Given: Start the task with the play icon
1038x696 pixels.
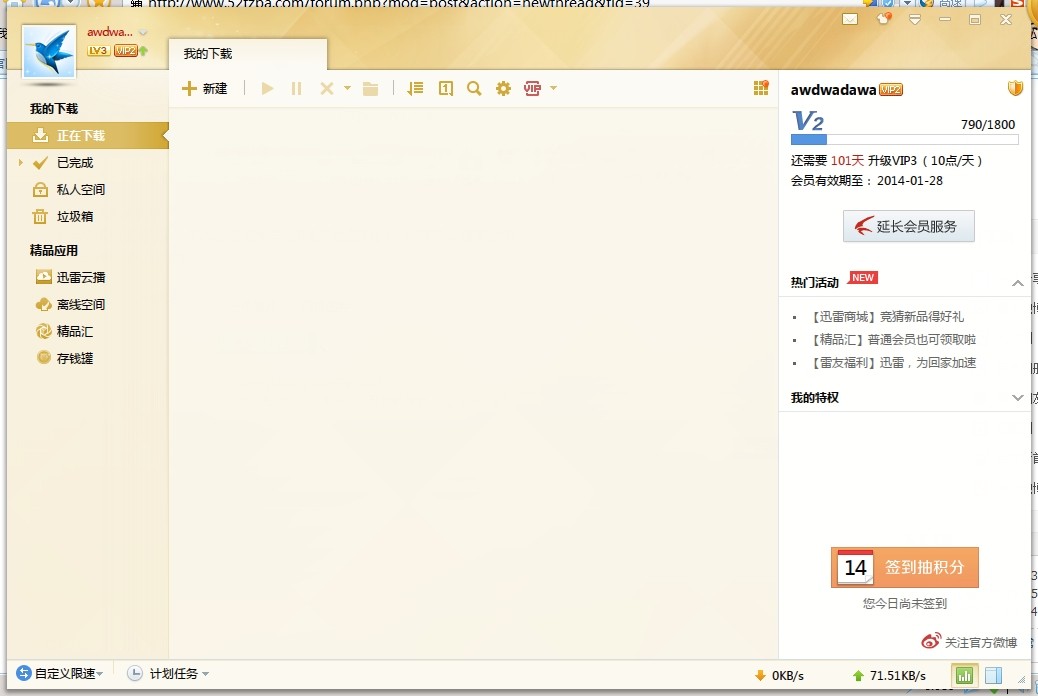Looking at the screenshot, I should pos(267,89).
